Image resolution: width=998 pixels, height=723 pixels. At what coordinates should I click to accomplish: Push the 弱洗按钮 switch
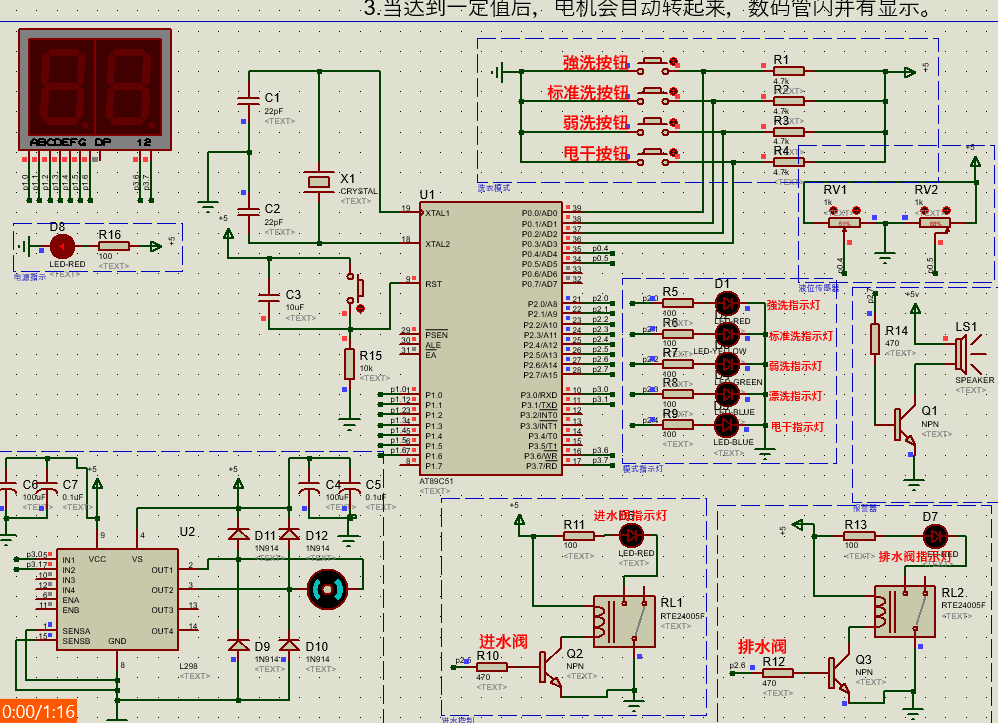tap(652, 126)
